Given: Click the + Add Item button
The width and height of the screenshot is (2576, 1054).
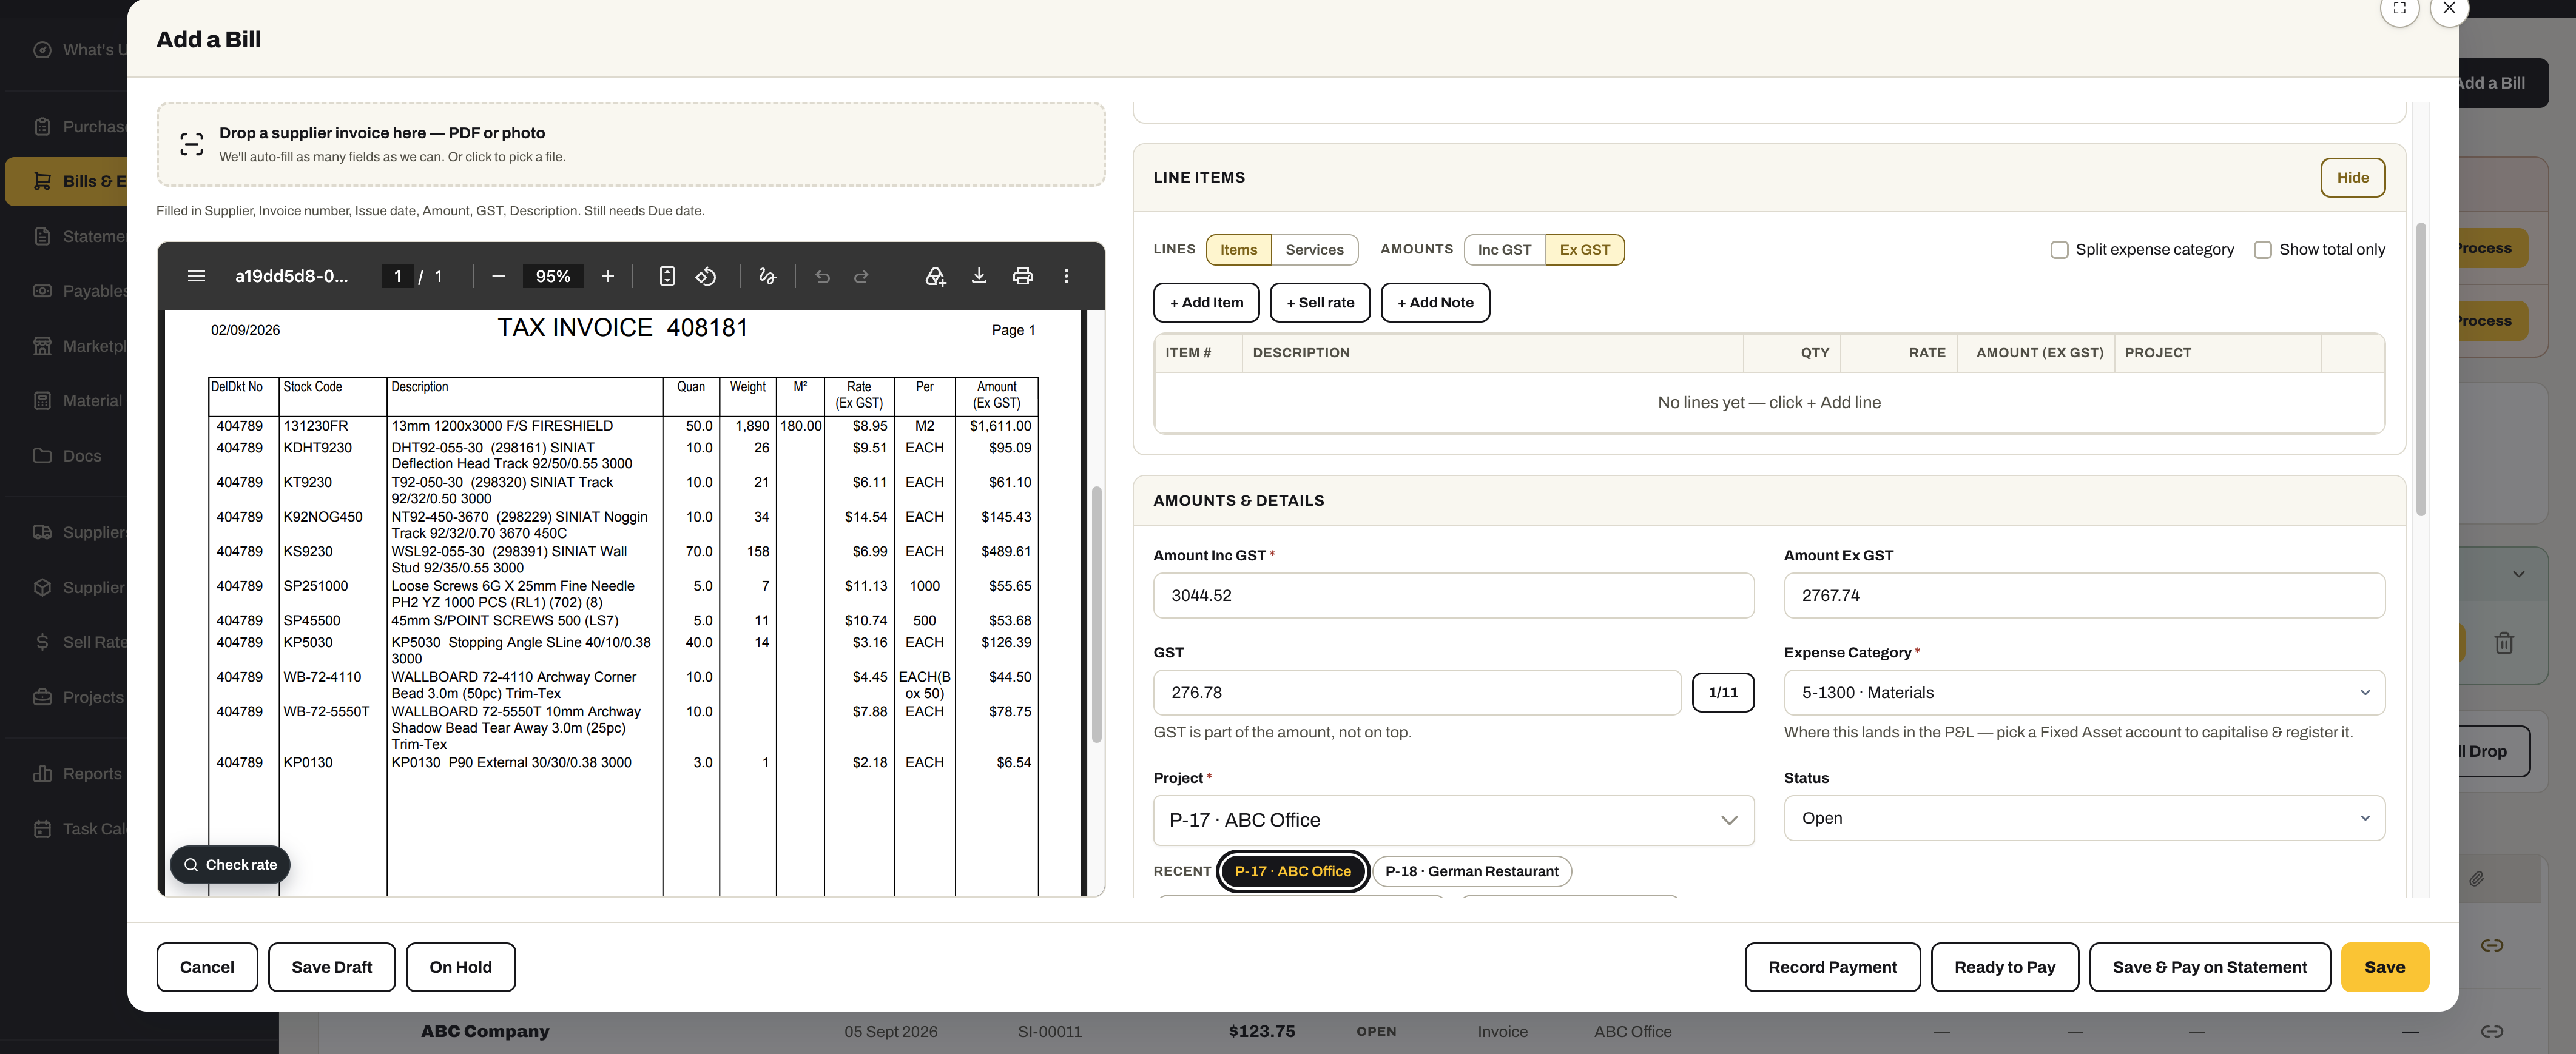Looking at the screenshot, I should (x=1206, y=302).
